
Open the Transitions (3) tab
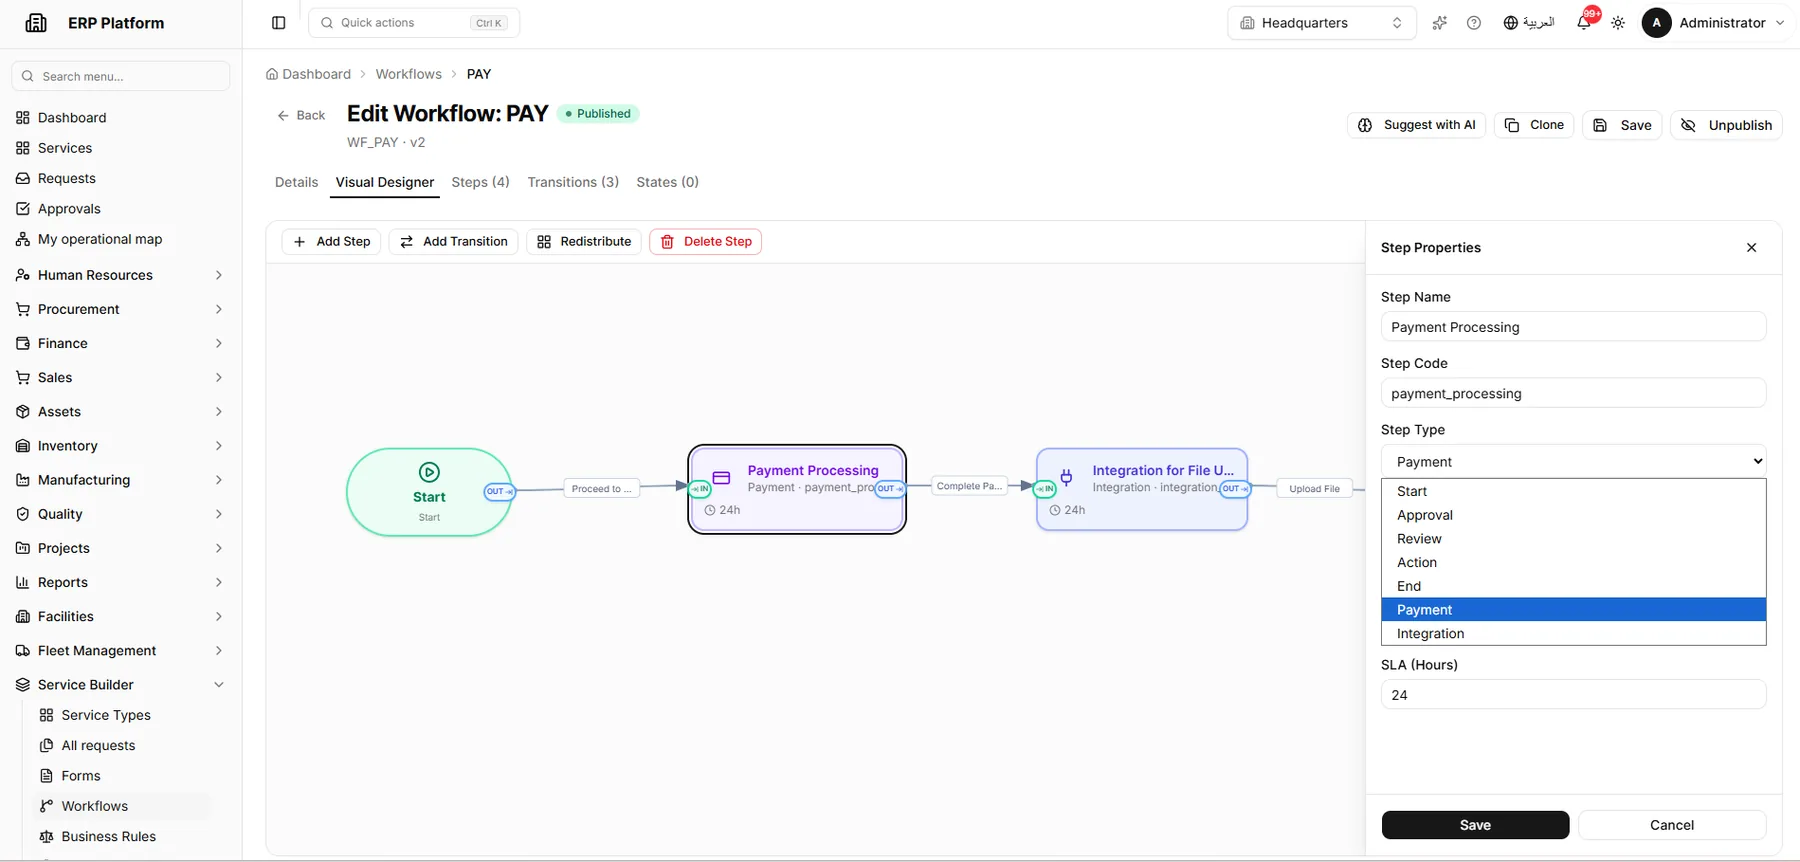[573, 182]
